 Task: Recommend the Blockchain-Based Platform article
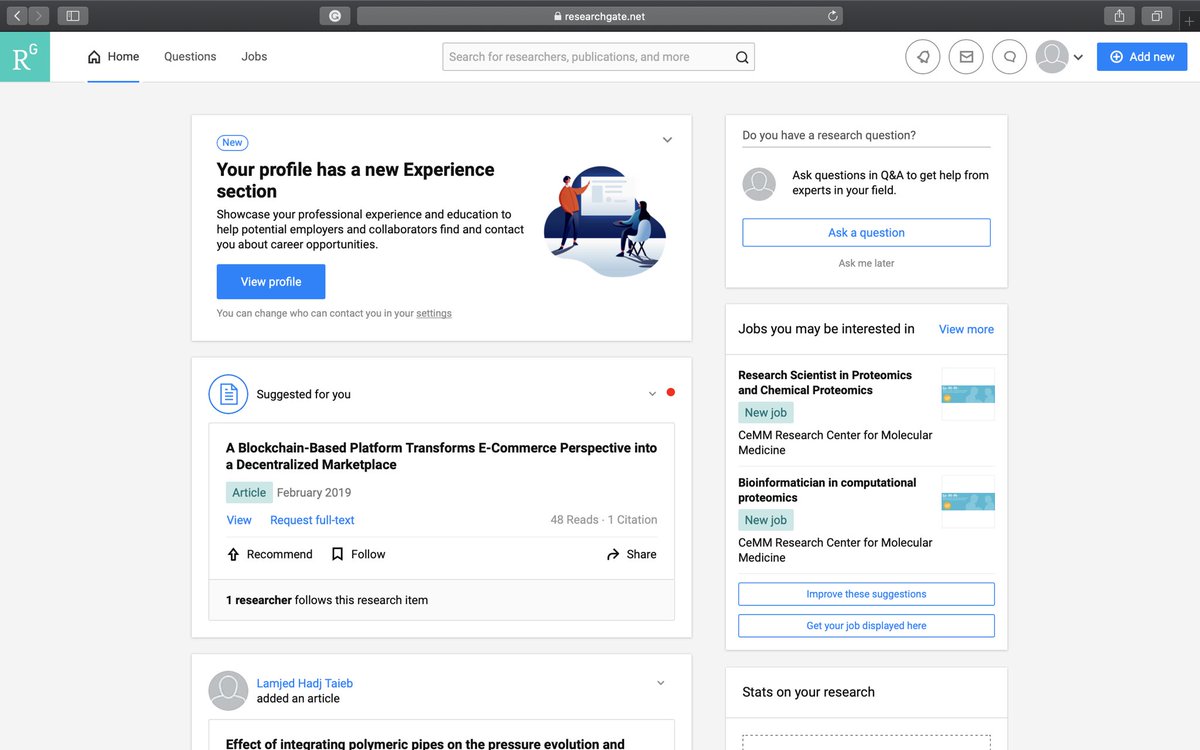(x=269, y=554)
